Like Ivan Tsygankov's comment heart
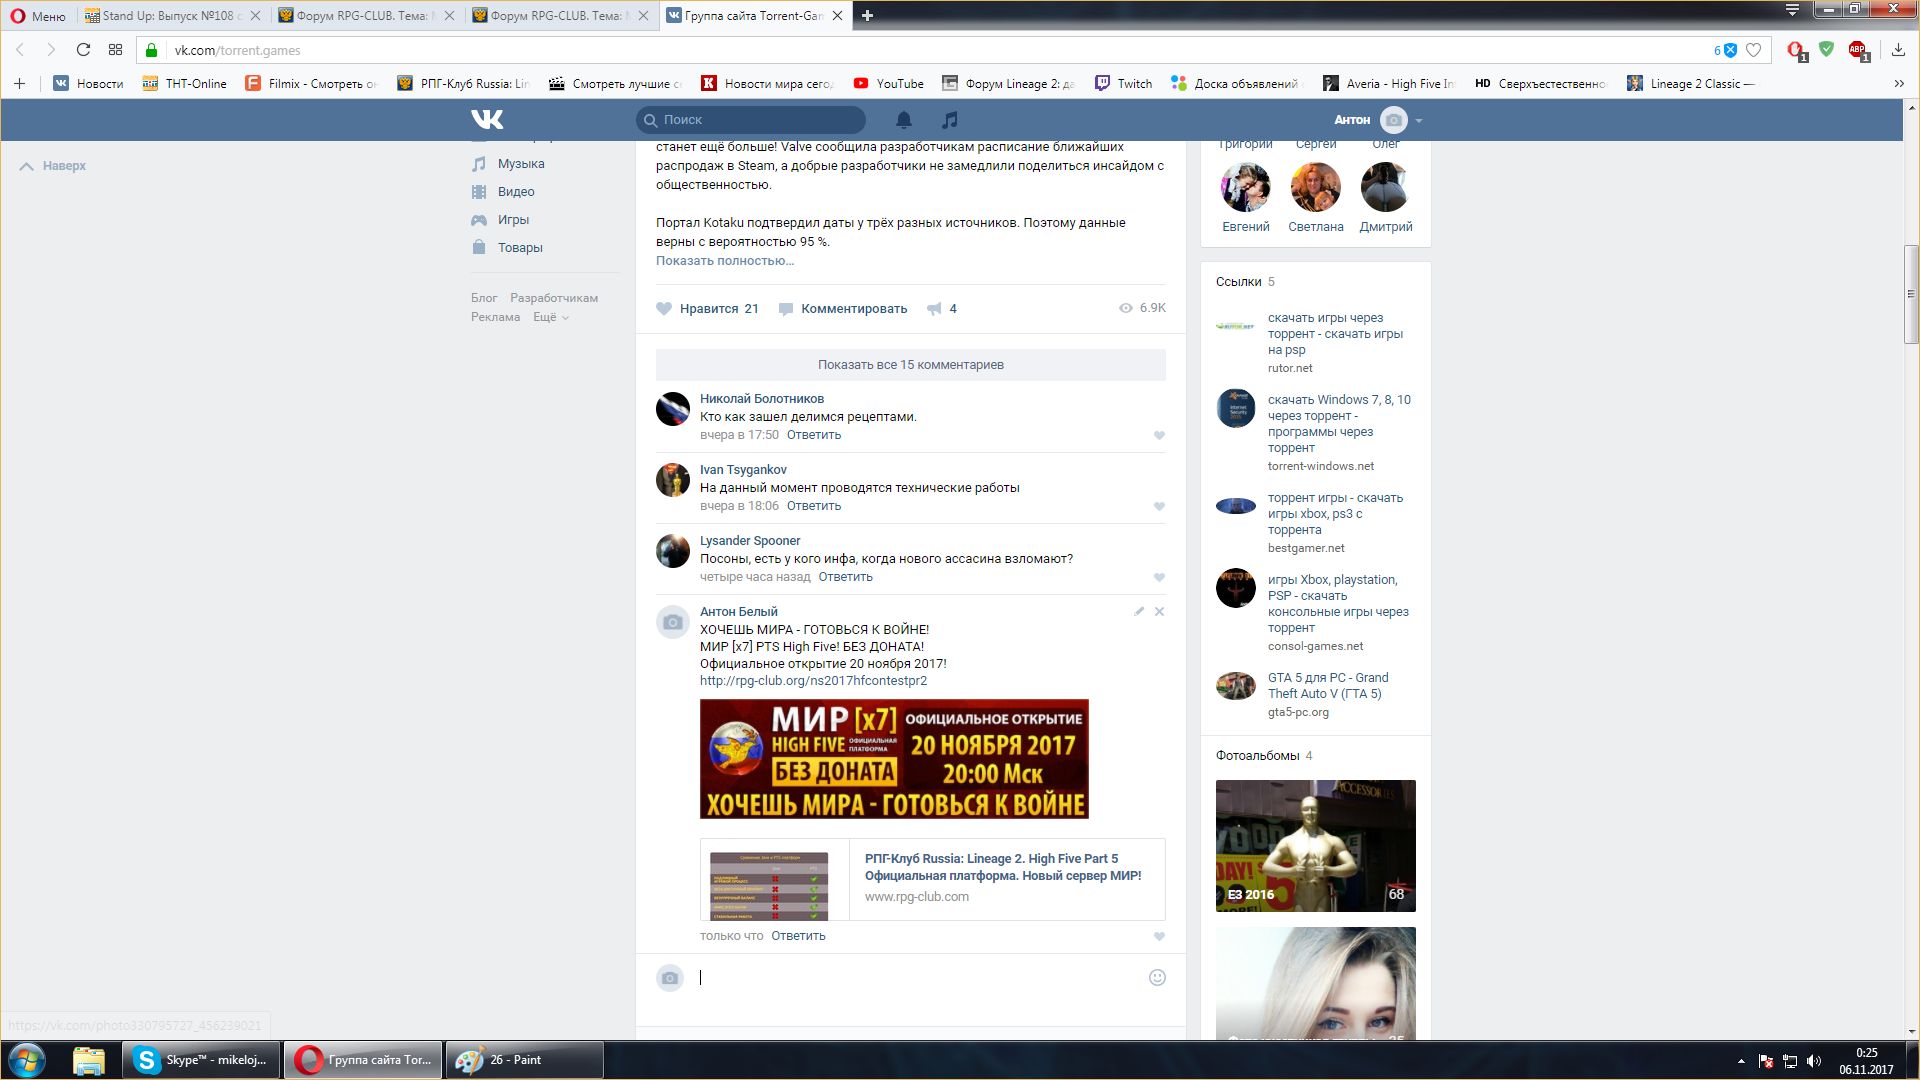Image resolution: width=1920 pixels, height=1080 pixels. (1159, 507)
